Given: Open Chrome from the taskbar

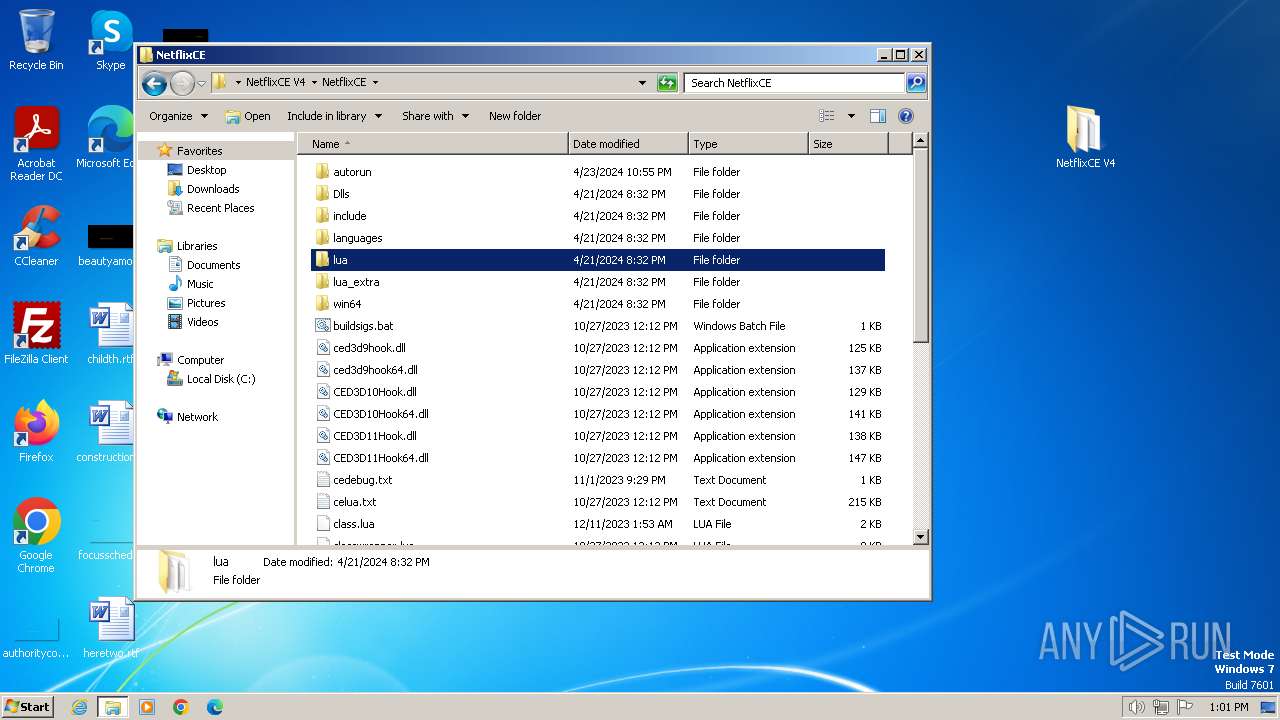Looking at the screenshot, I should coord(181,707).
